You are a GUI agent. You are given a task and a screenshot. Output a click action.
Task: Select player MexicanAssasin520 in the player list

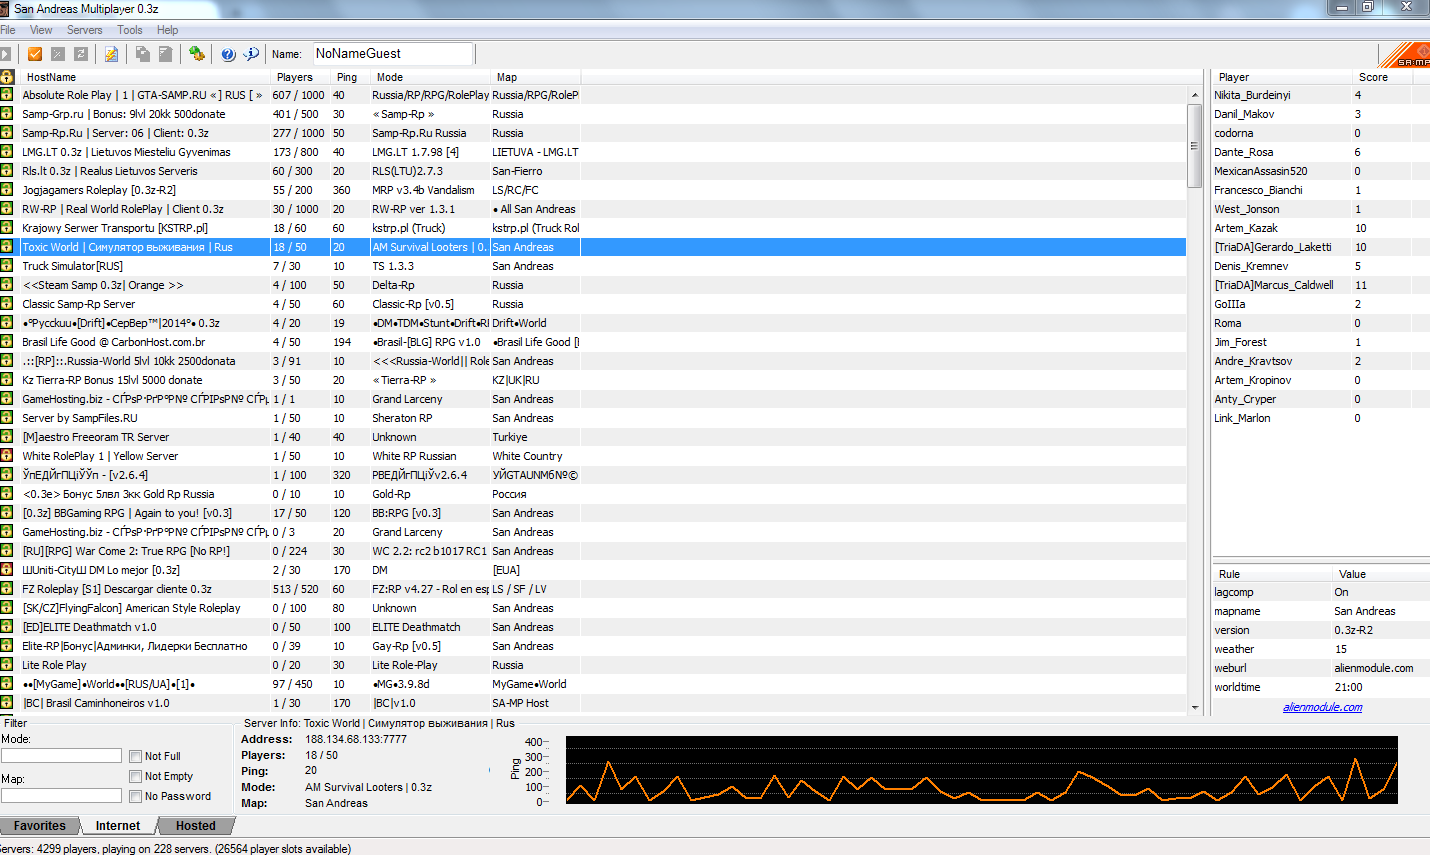pyautogui.click(x=1321, y=171)
